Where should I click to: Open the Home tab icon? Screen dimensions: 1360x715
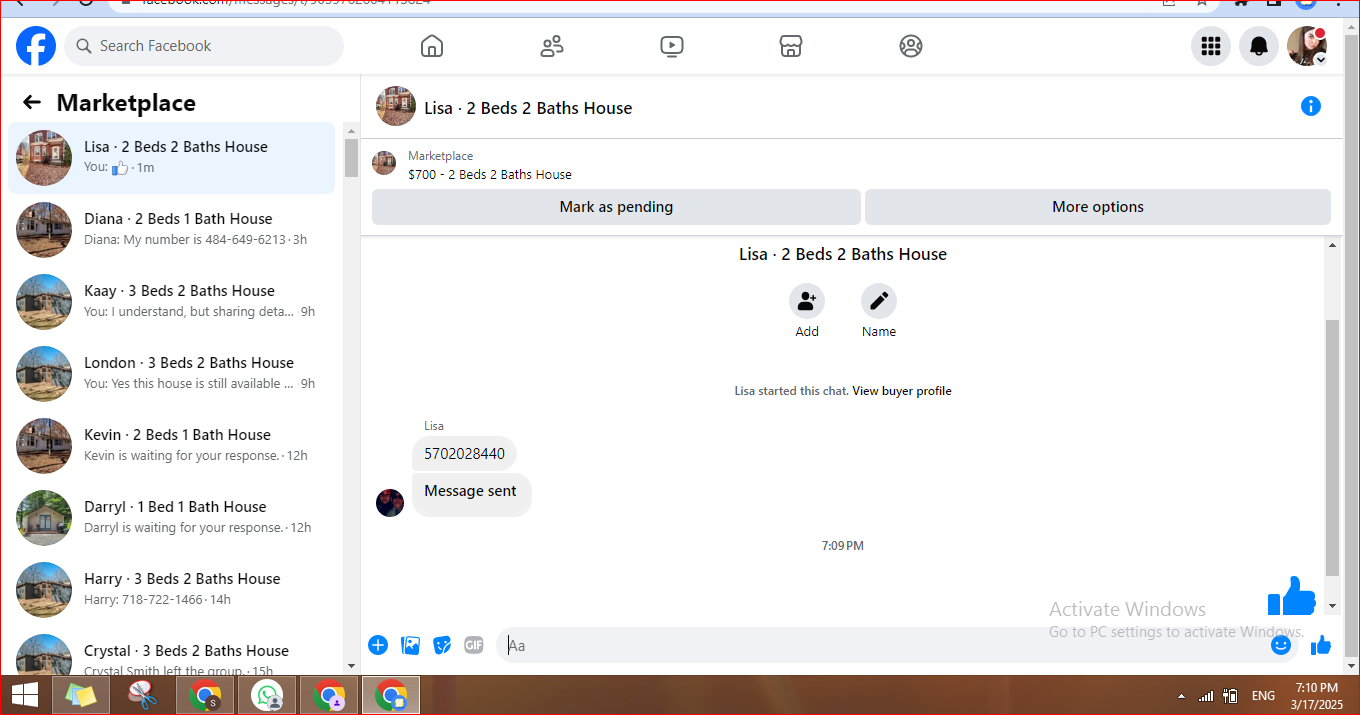click(x=431, y=46)
